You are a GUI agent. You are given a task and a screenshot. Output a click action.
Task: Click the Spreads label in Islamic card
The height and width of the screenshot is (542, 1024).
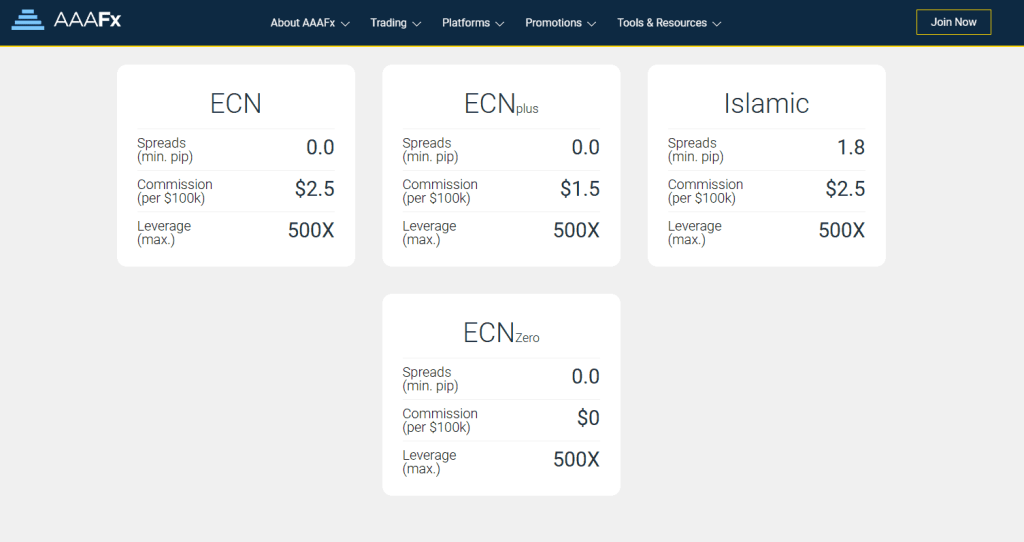[696, 150]
